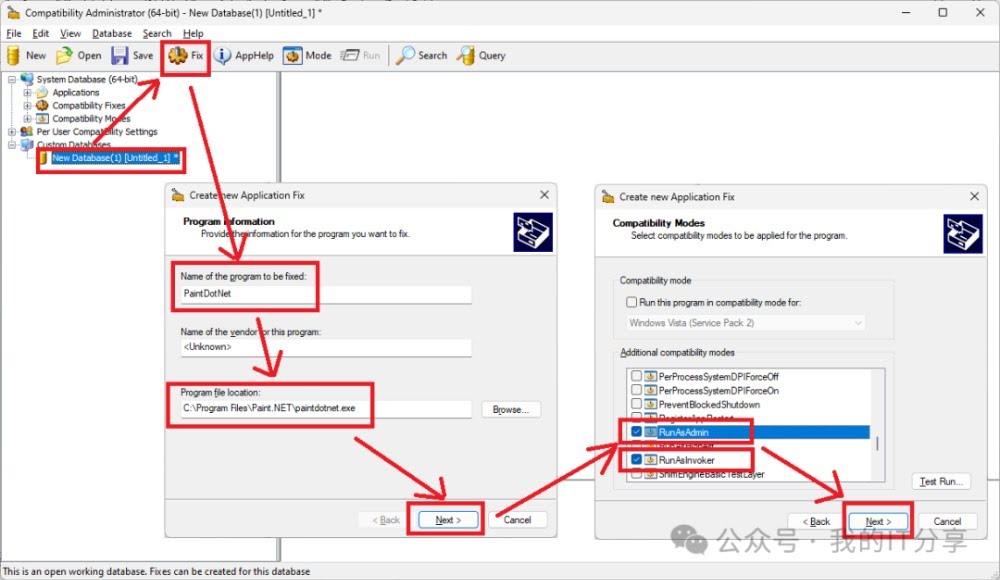Open the Database menu
Screen dimensions: 1000x580
click(x=112, y=34)
